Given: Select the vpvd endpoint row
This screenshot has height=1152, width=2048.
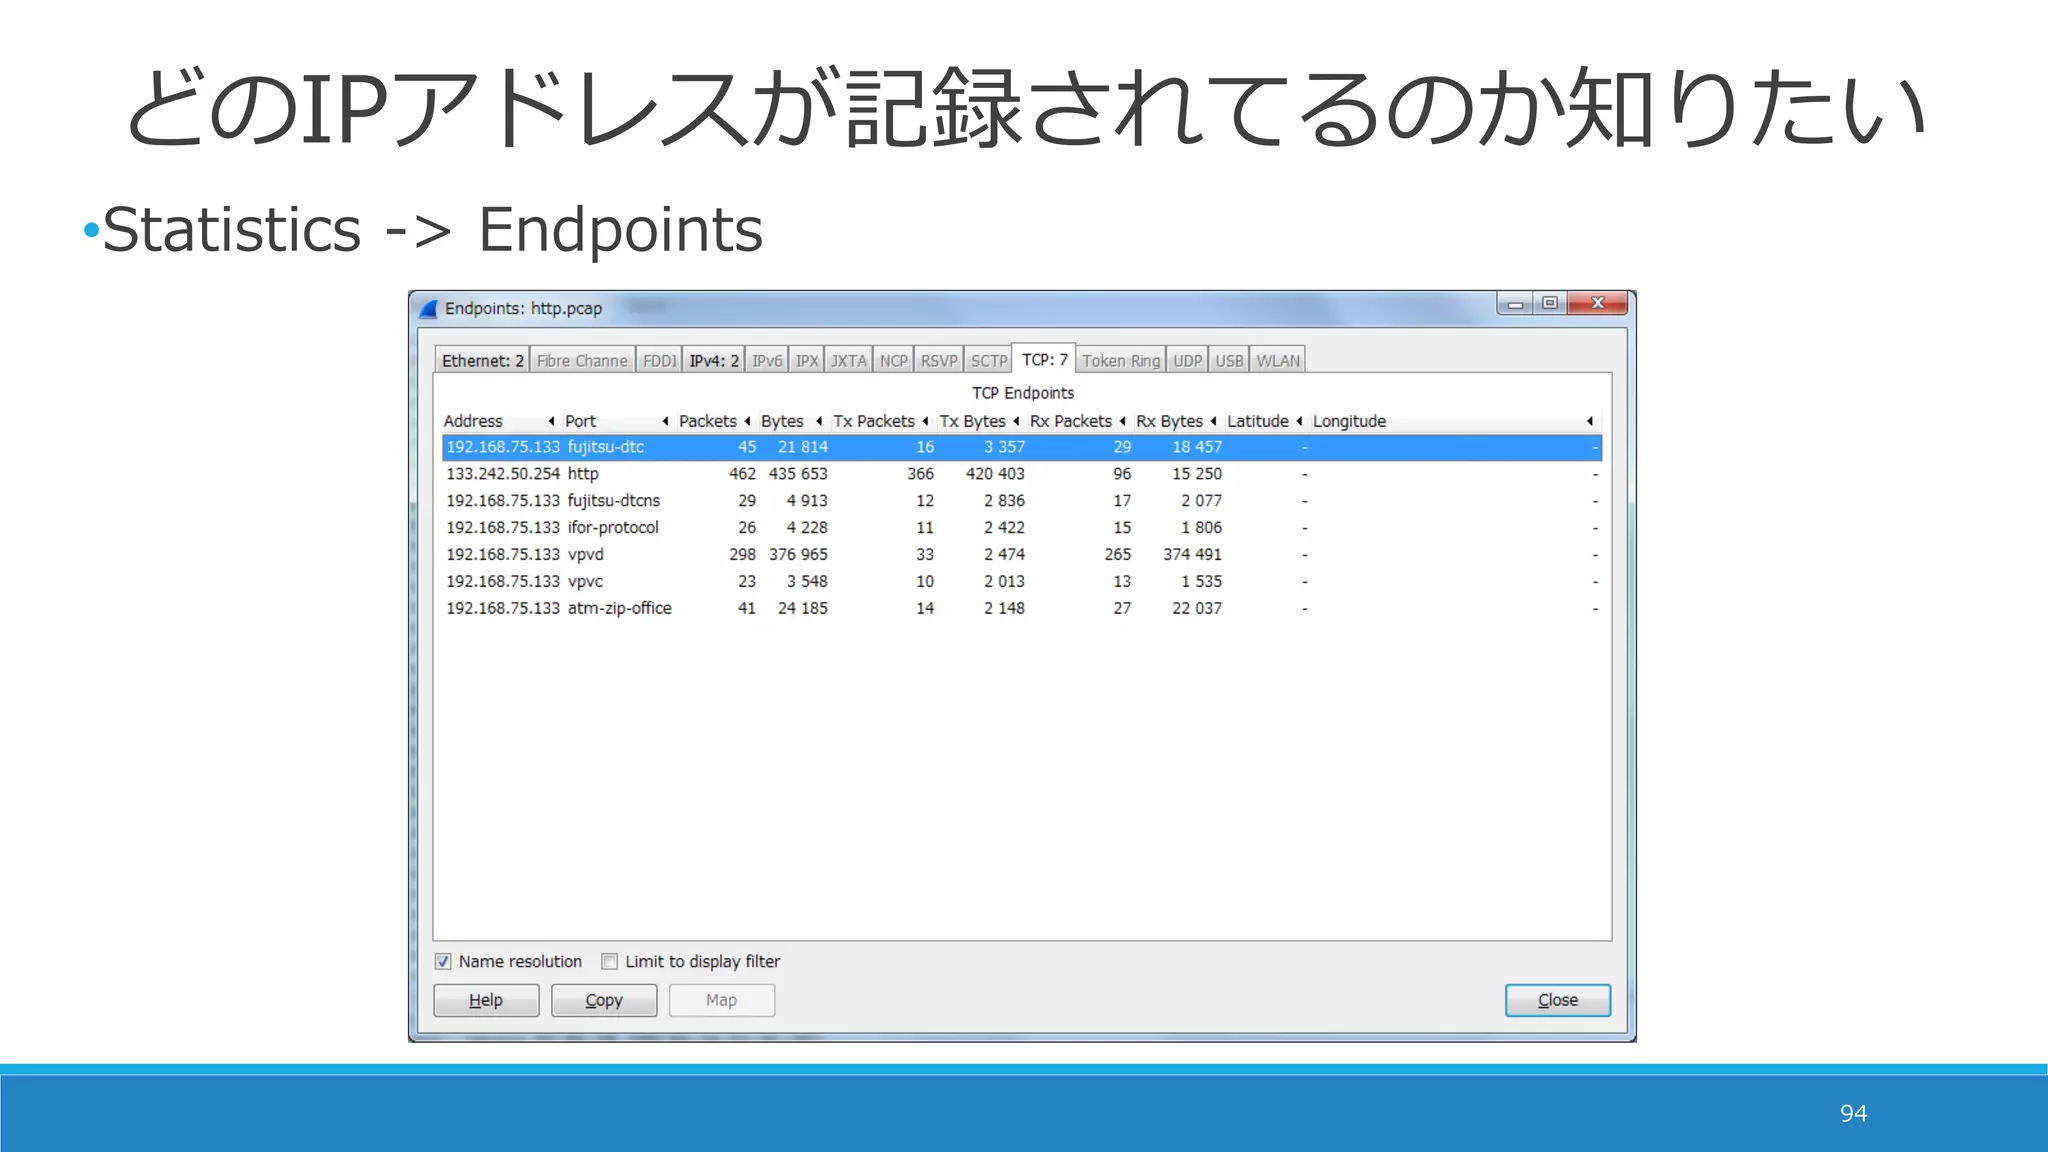Looking at the screenshot, I should click(1021, 555).
